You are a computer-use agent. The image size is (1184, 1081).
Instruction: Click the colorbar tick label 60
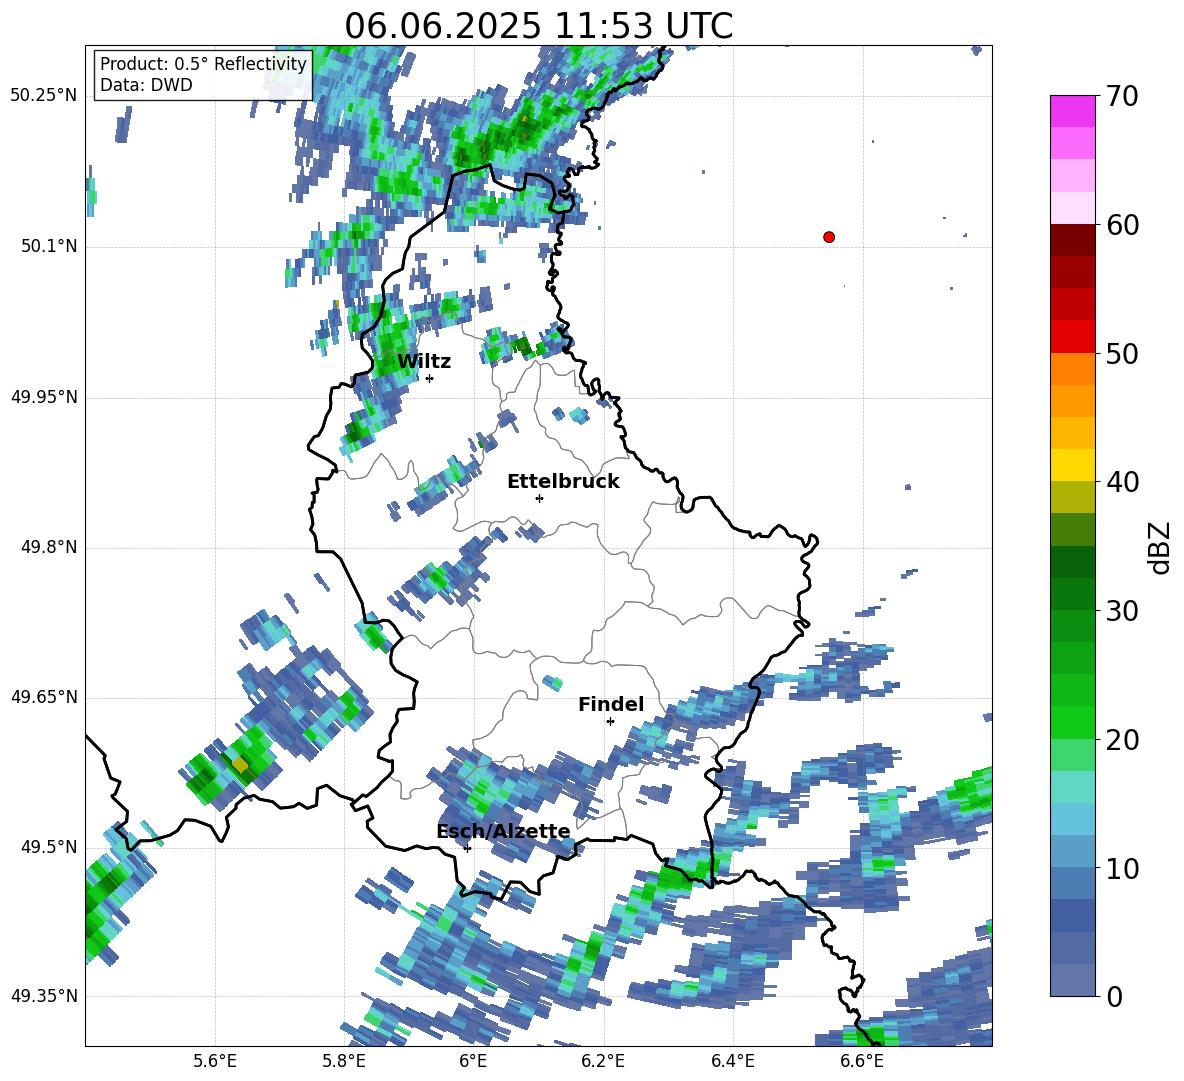click(1122, 225)
